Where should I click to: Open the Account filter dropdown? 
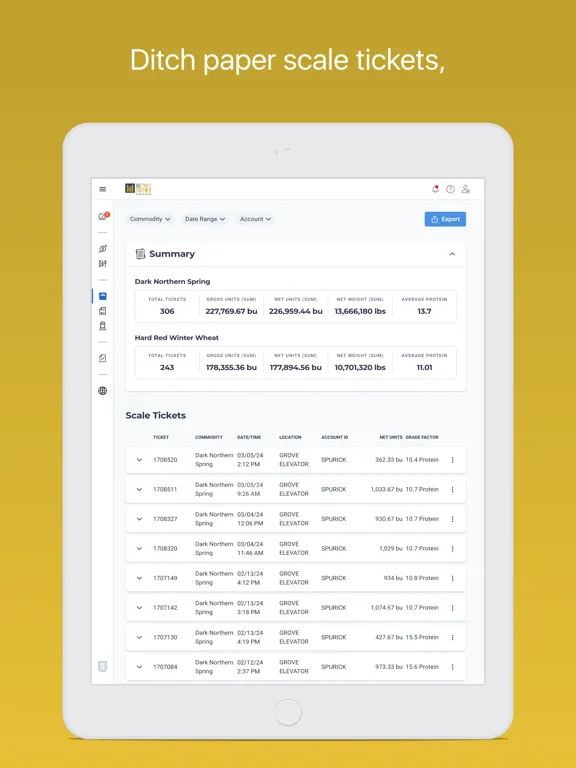(x=255, y=219)
